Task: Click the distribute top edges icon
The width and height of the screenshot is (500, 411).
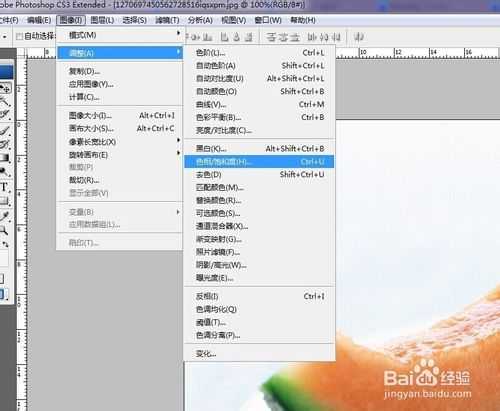Action: tap(271, 37)
